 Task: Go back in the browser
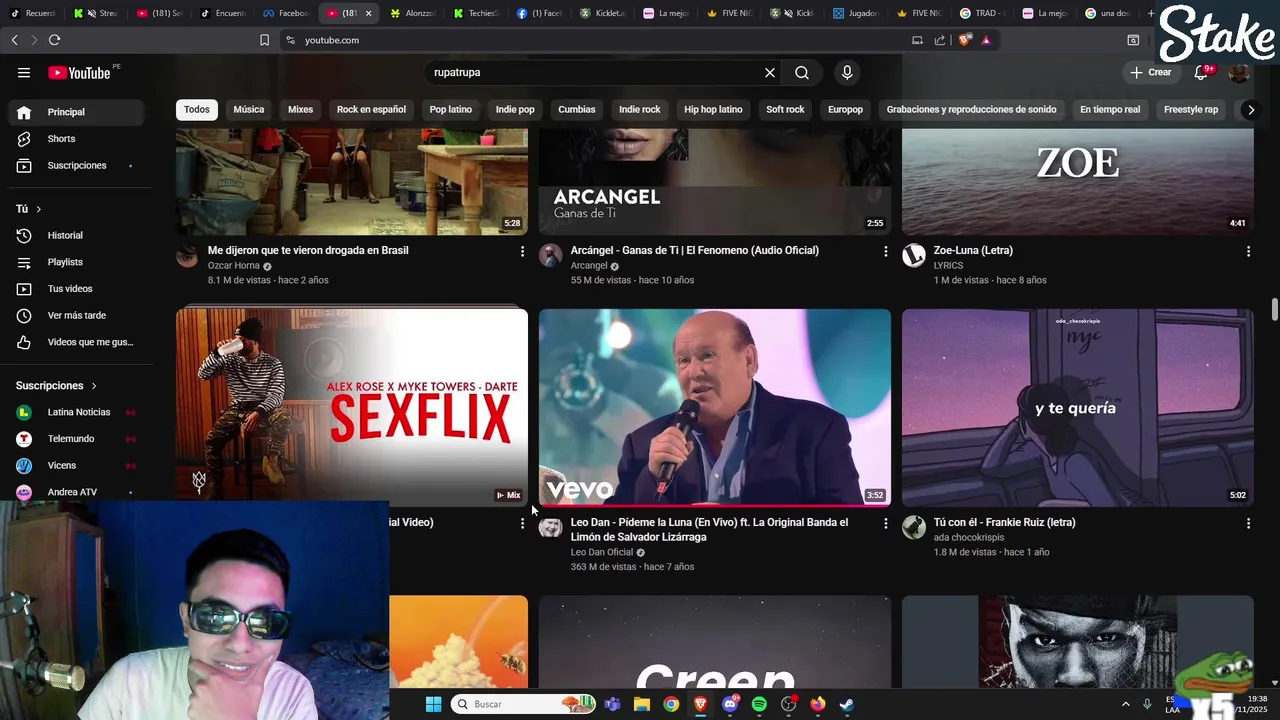pyautogui.click(x=14, y=40)
